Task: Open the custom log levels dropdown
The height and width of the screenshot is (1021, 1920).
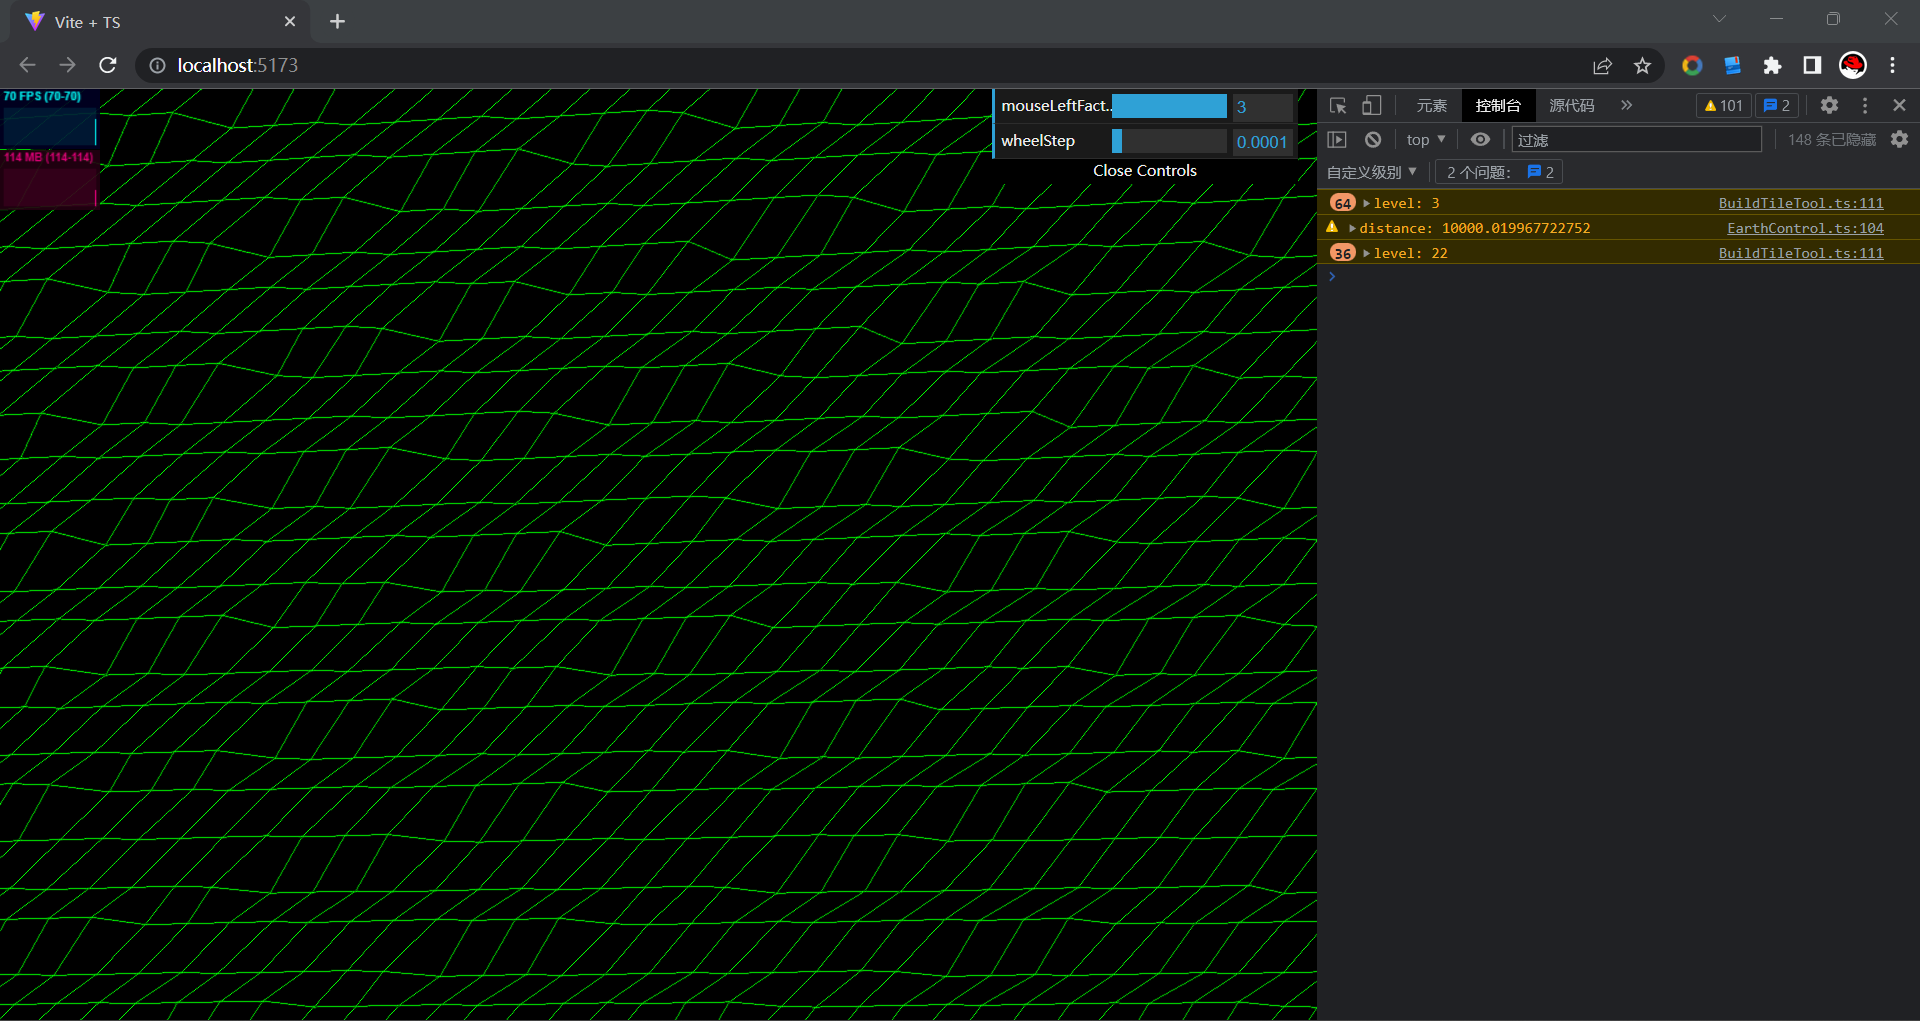Action: click(1371, 172)
